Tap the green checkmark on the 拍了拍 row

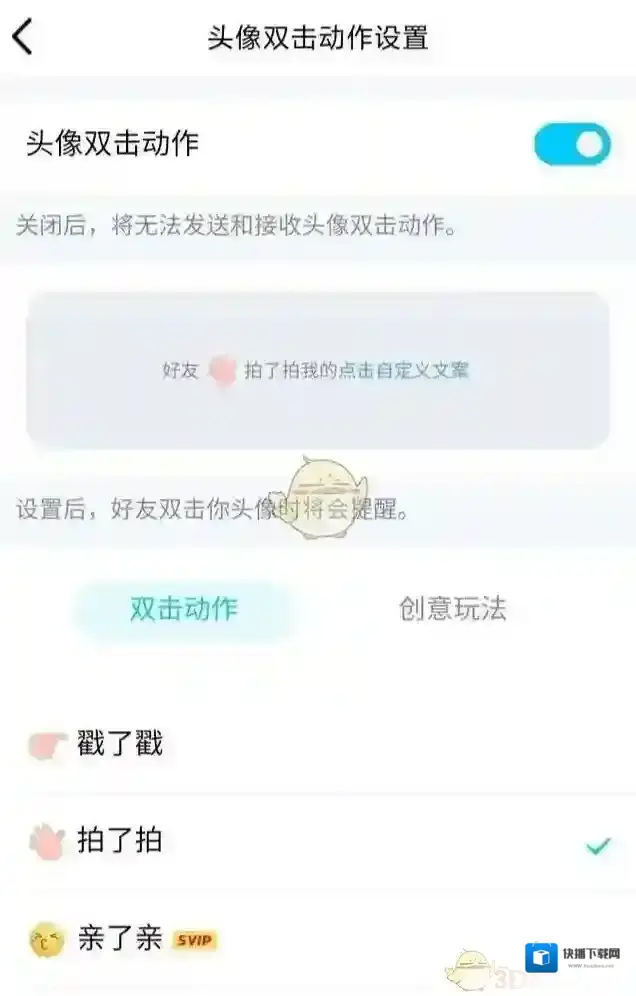(x=598, y=845)
